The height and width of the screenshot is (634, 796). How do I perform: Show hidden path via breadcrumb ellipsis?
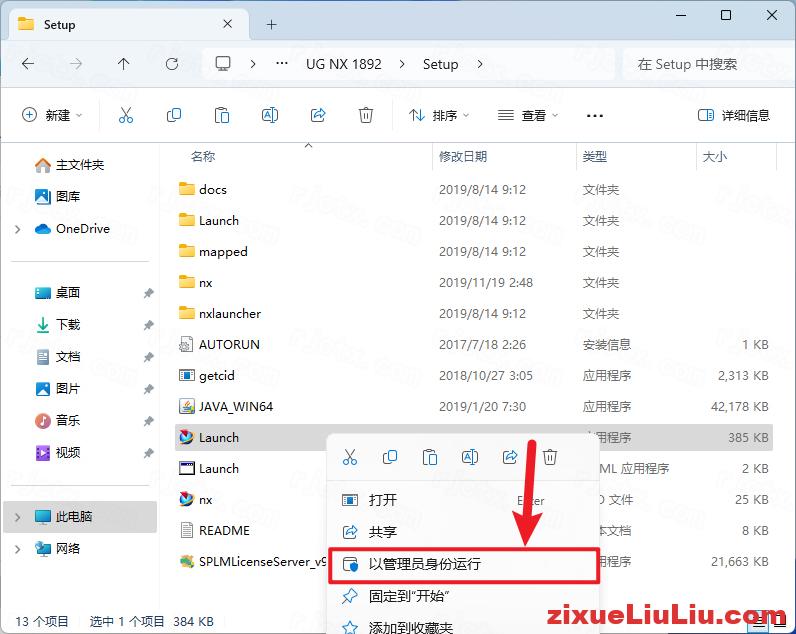coord(282,64)
